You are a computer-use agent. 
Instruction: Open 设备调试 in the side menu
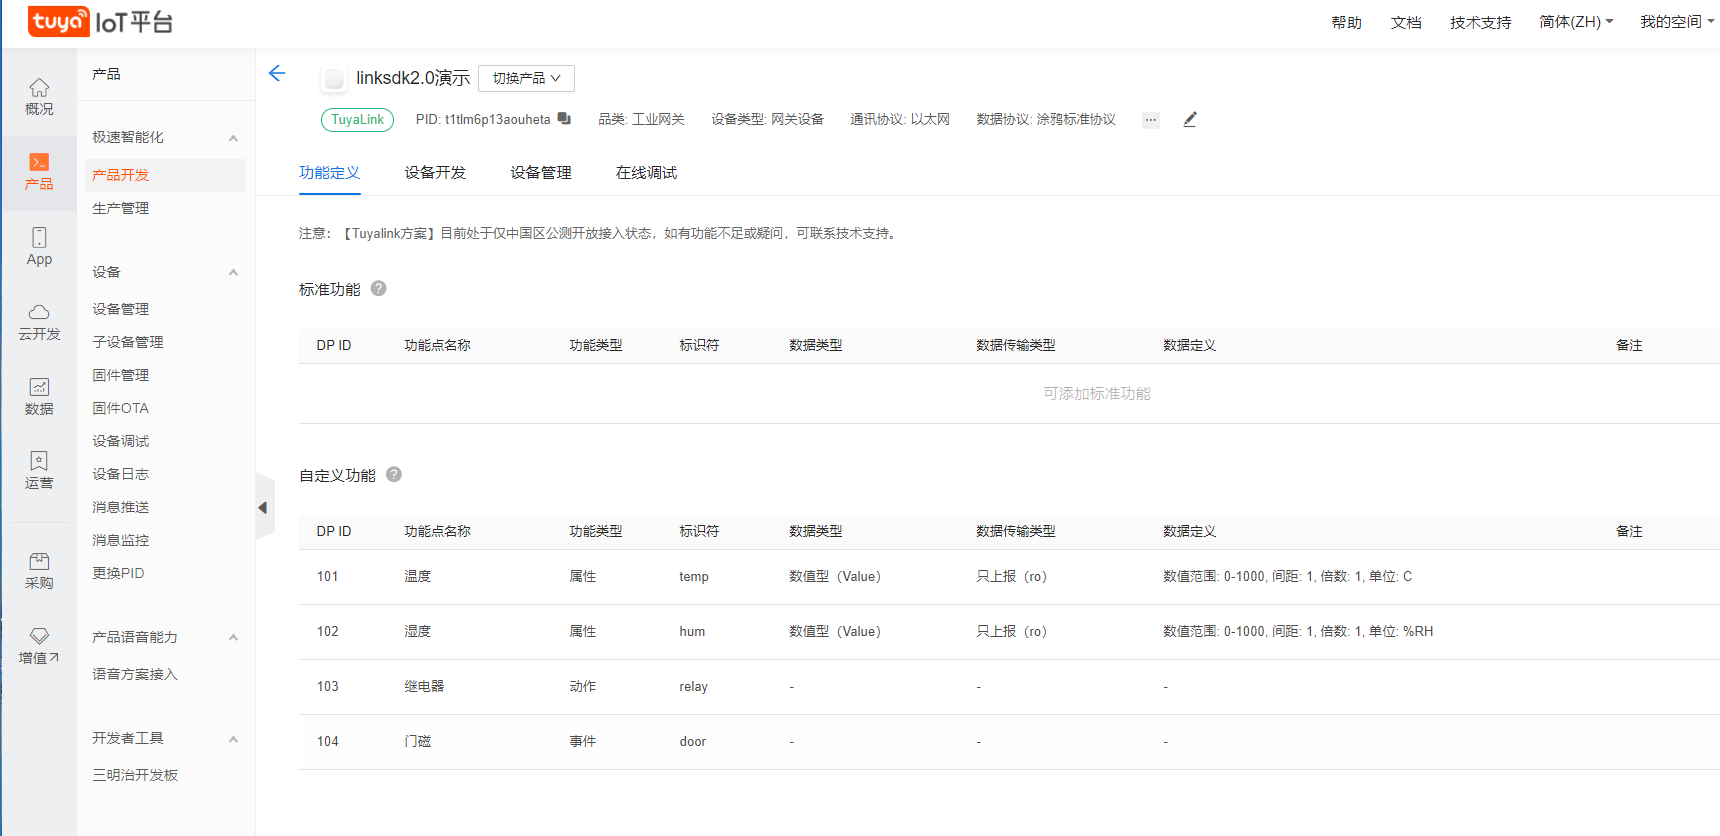coord(121,441)
